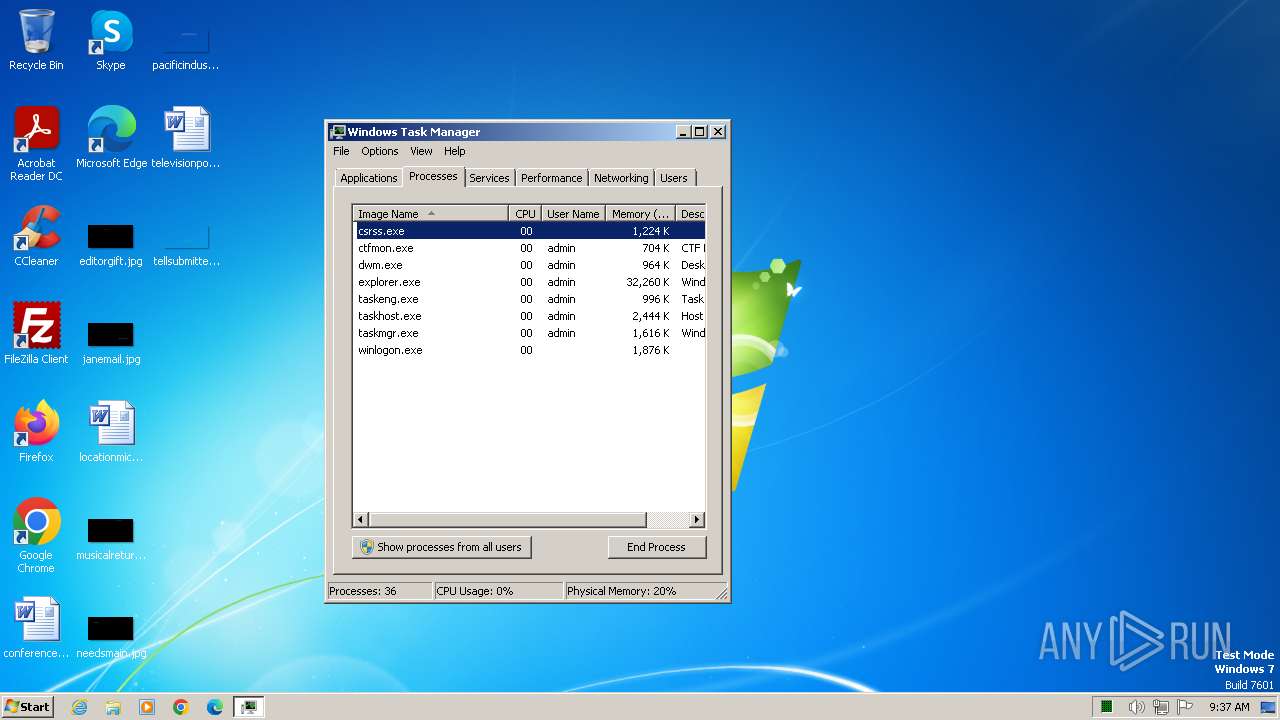Switch to the Services tab
The height and width of the screenshot is (720, 1280).
click(489, 178)
